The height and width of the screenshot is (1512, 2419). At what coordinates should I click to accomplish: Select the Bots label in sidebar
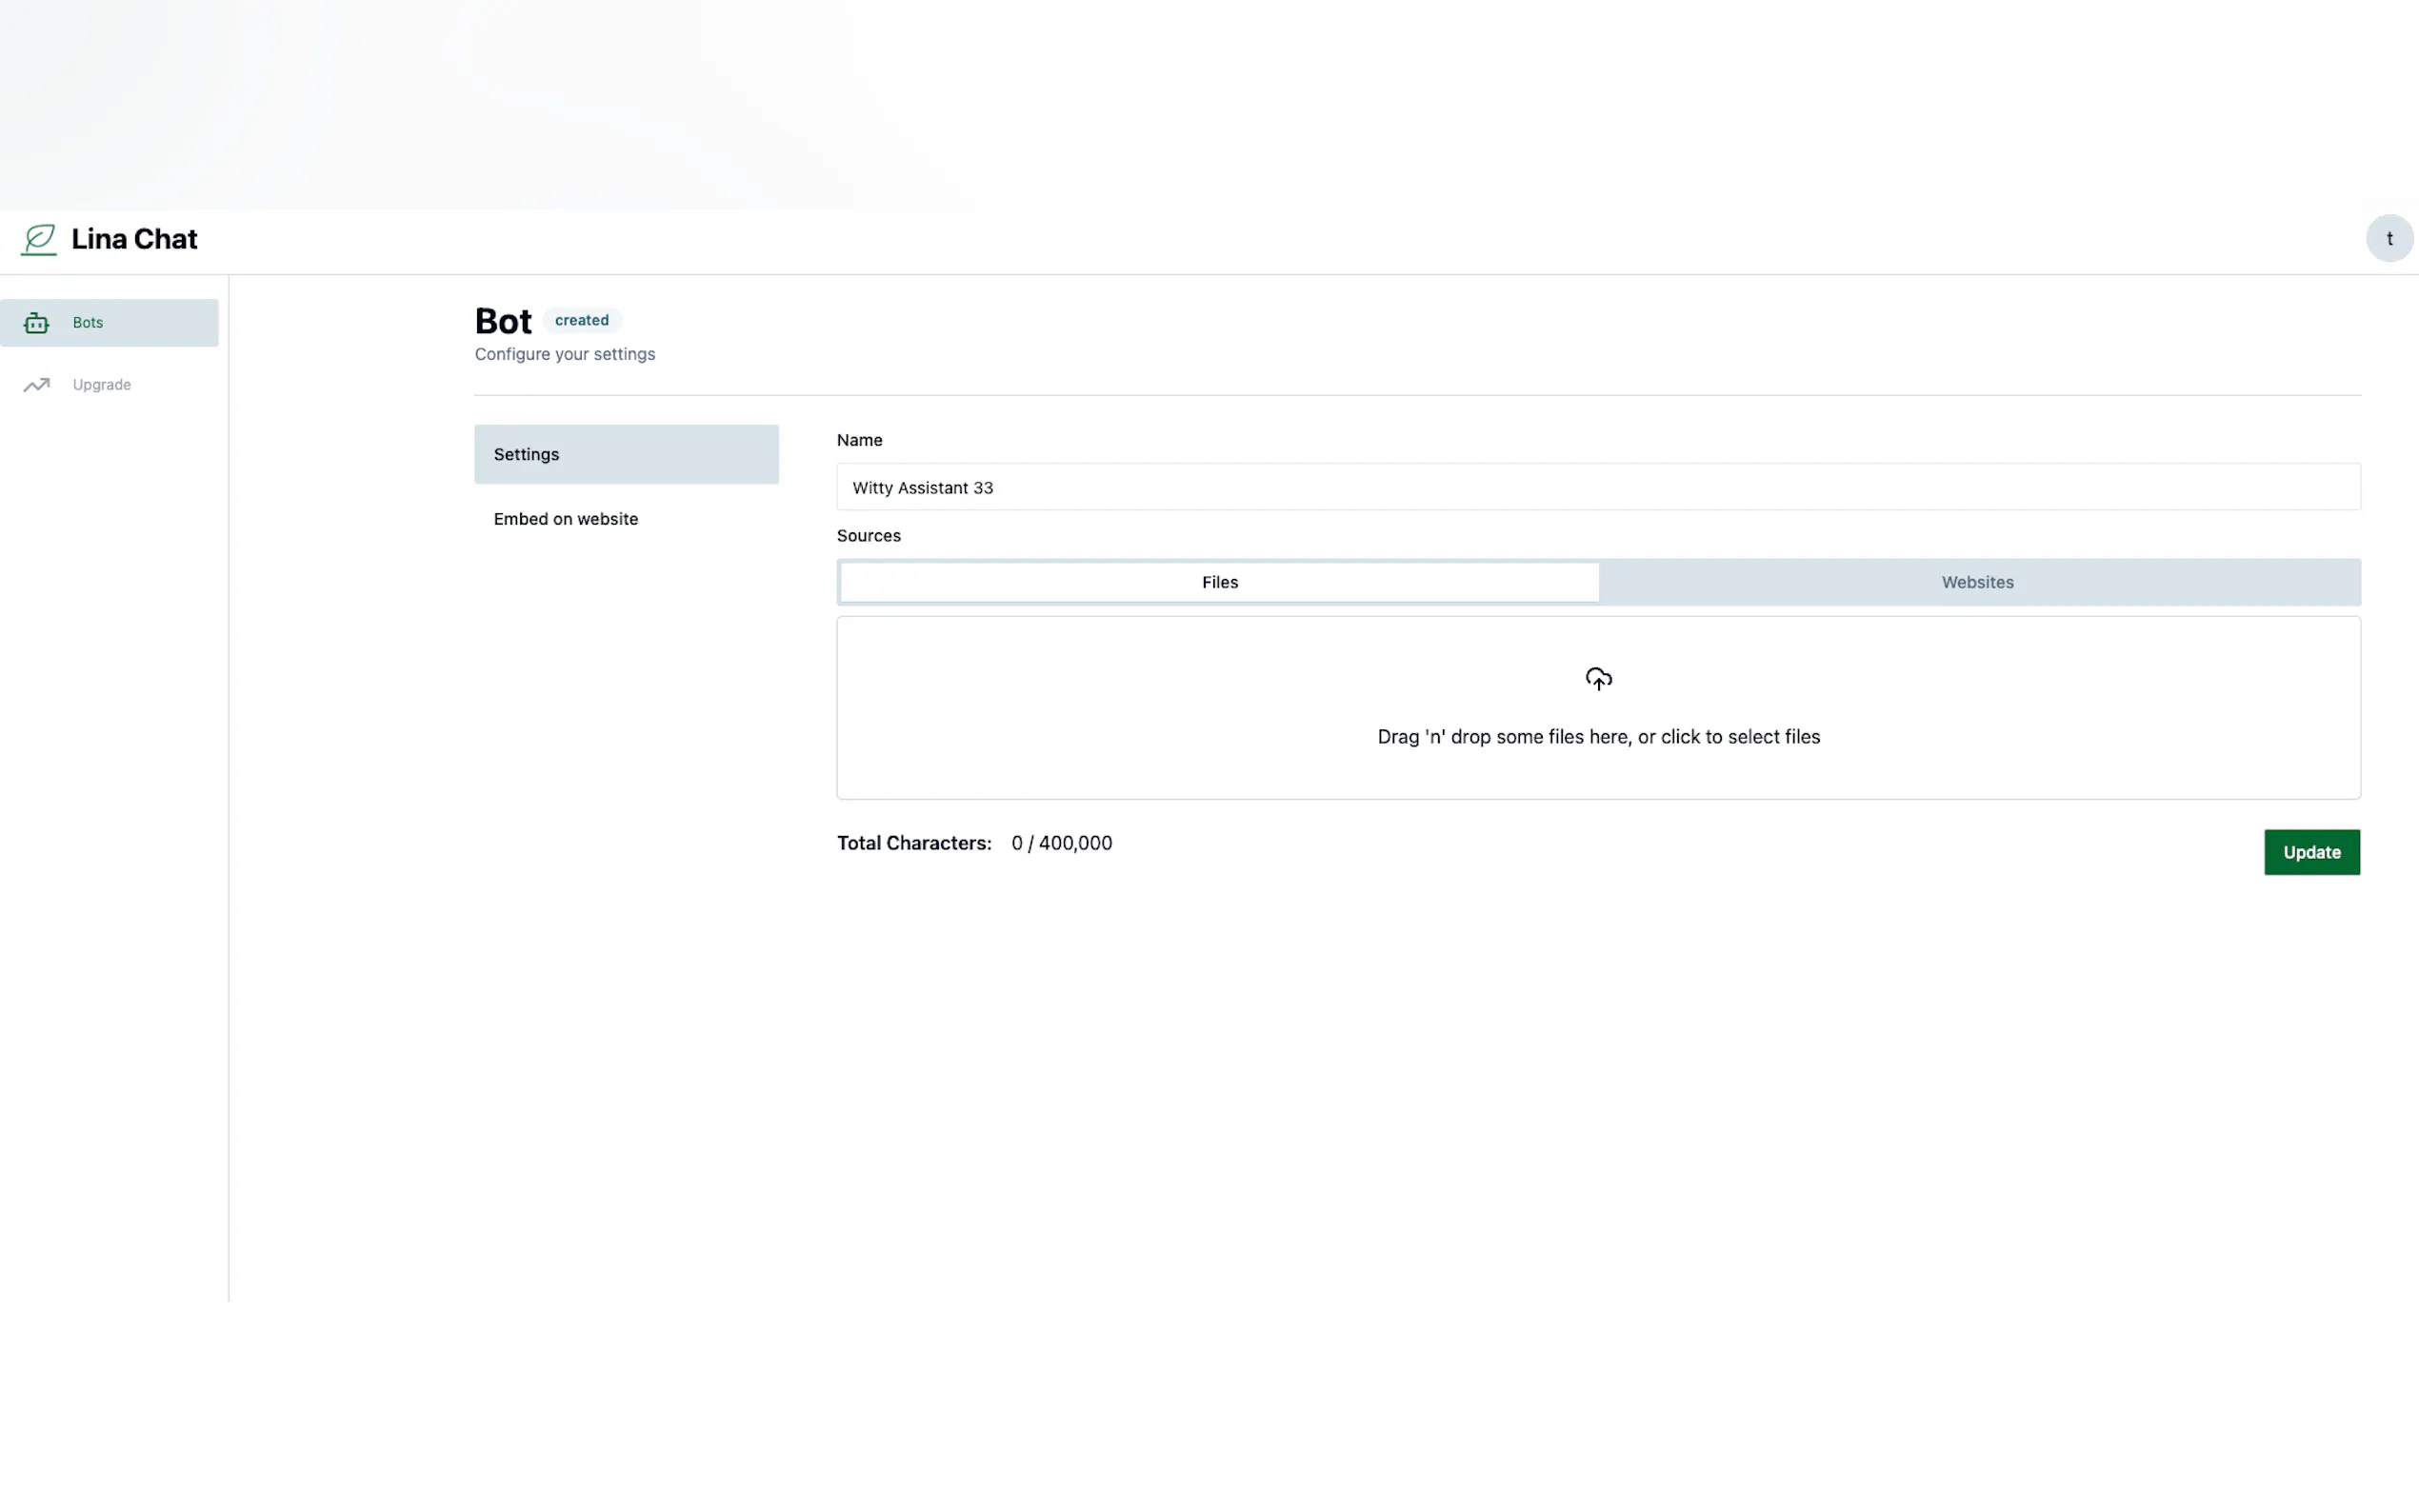click(x=88, y=323)
